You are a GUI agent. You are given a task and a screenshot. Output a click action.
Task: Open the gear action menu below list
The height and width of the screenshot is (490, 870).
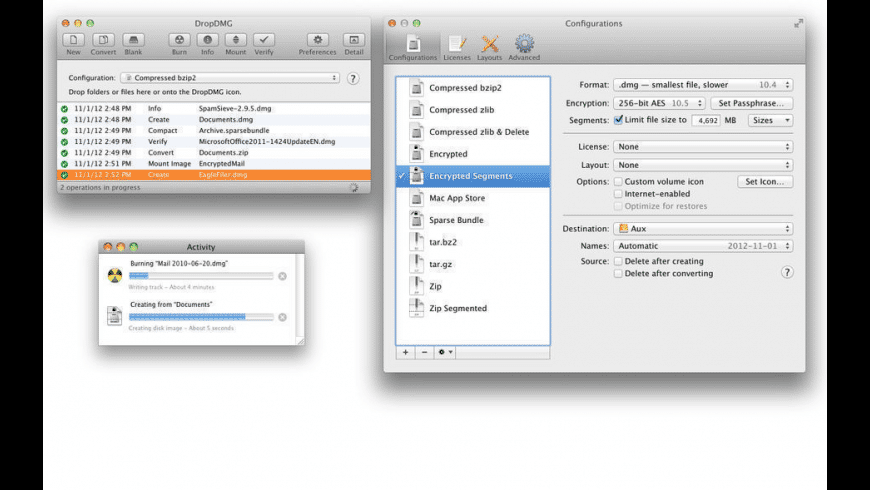pos(445,352)
